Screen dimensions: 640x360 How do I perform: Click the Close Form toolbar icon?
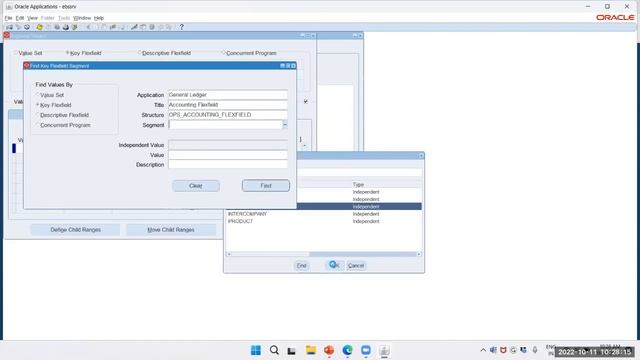[74, 27]
